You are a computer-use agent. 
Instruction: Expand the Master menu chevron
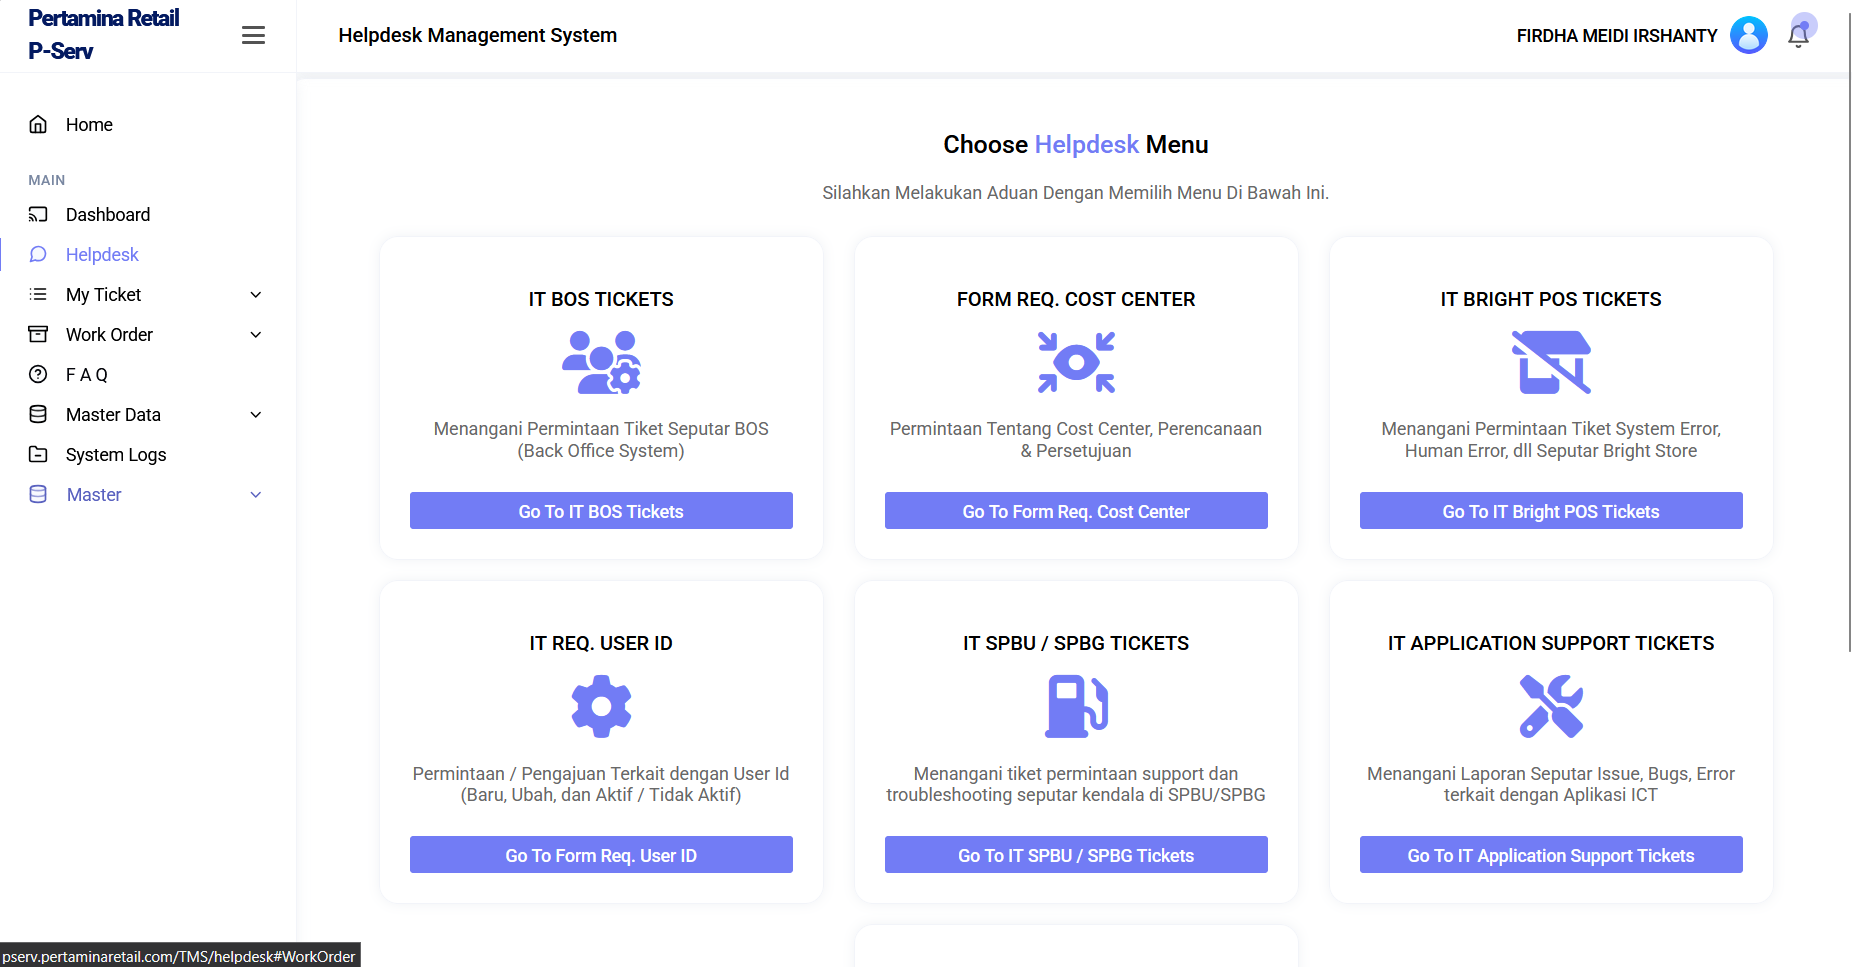pyautogui.click(x=256, y=494)
